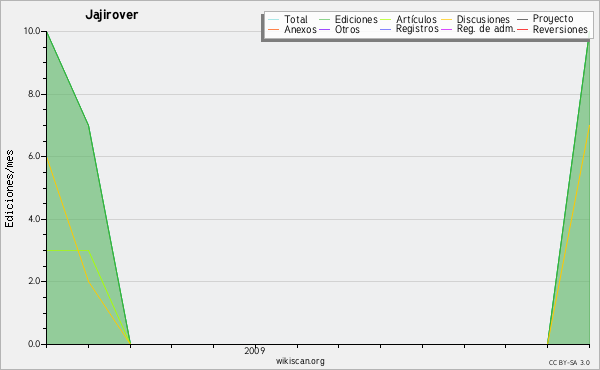Click the 4.0 y-axis value
The image size is (600, 370).
(x=34, y=219)
